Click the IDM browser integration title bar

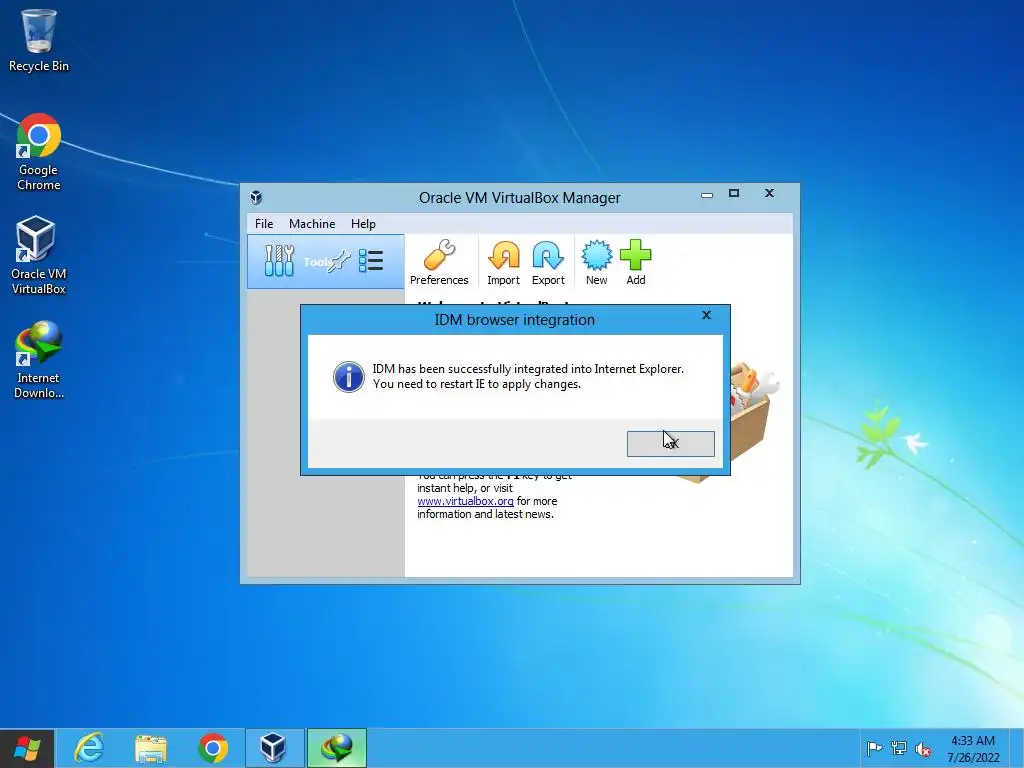pos(515,320)
